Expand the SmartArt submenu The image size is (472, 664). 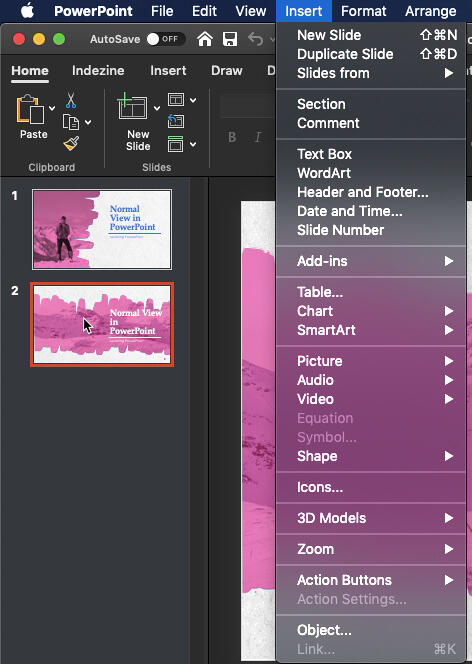(371, 330)
